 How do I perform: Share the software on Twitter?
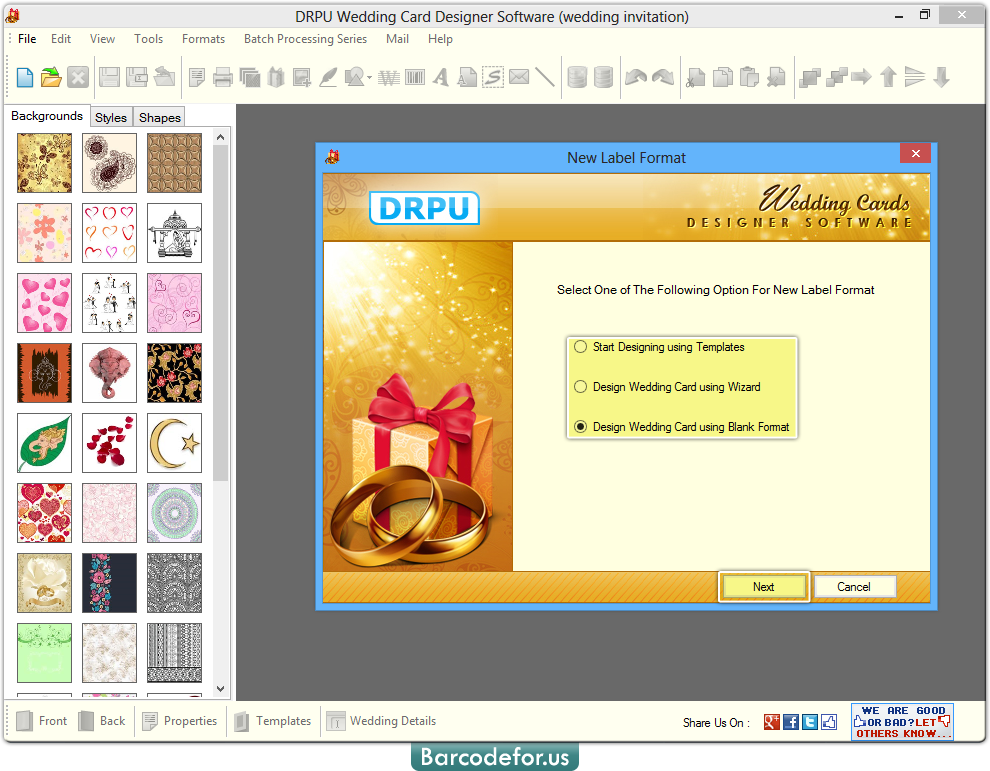click(810, 722)
